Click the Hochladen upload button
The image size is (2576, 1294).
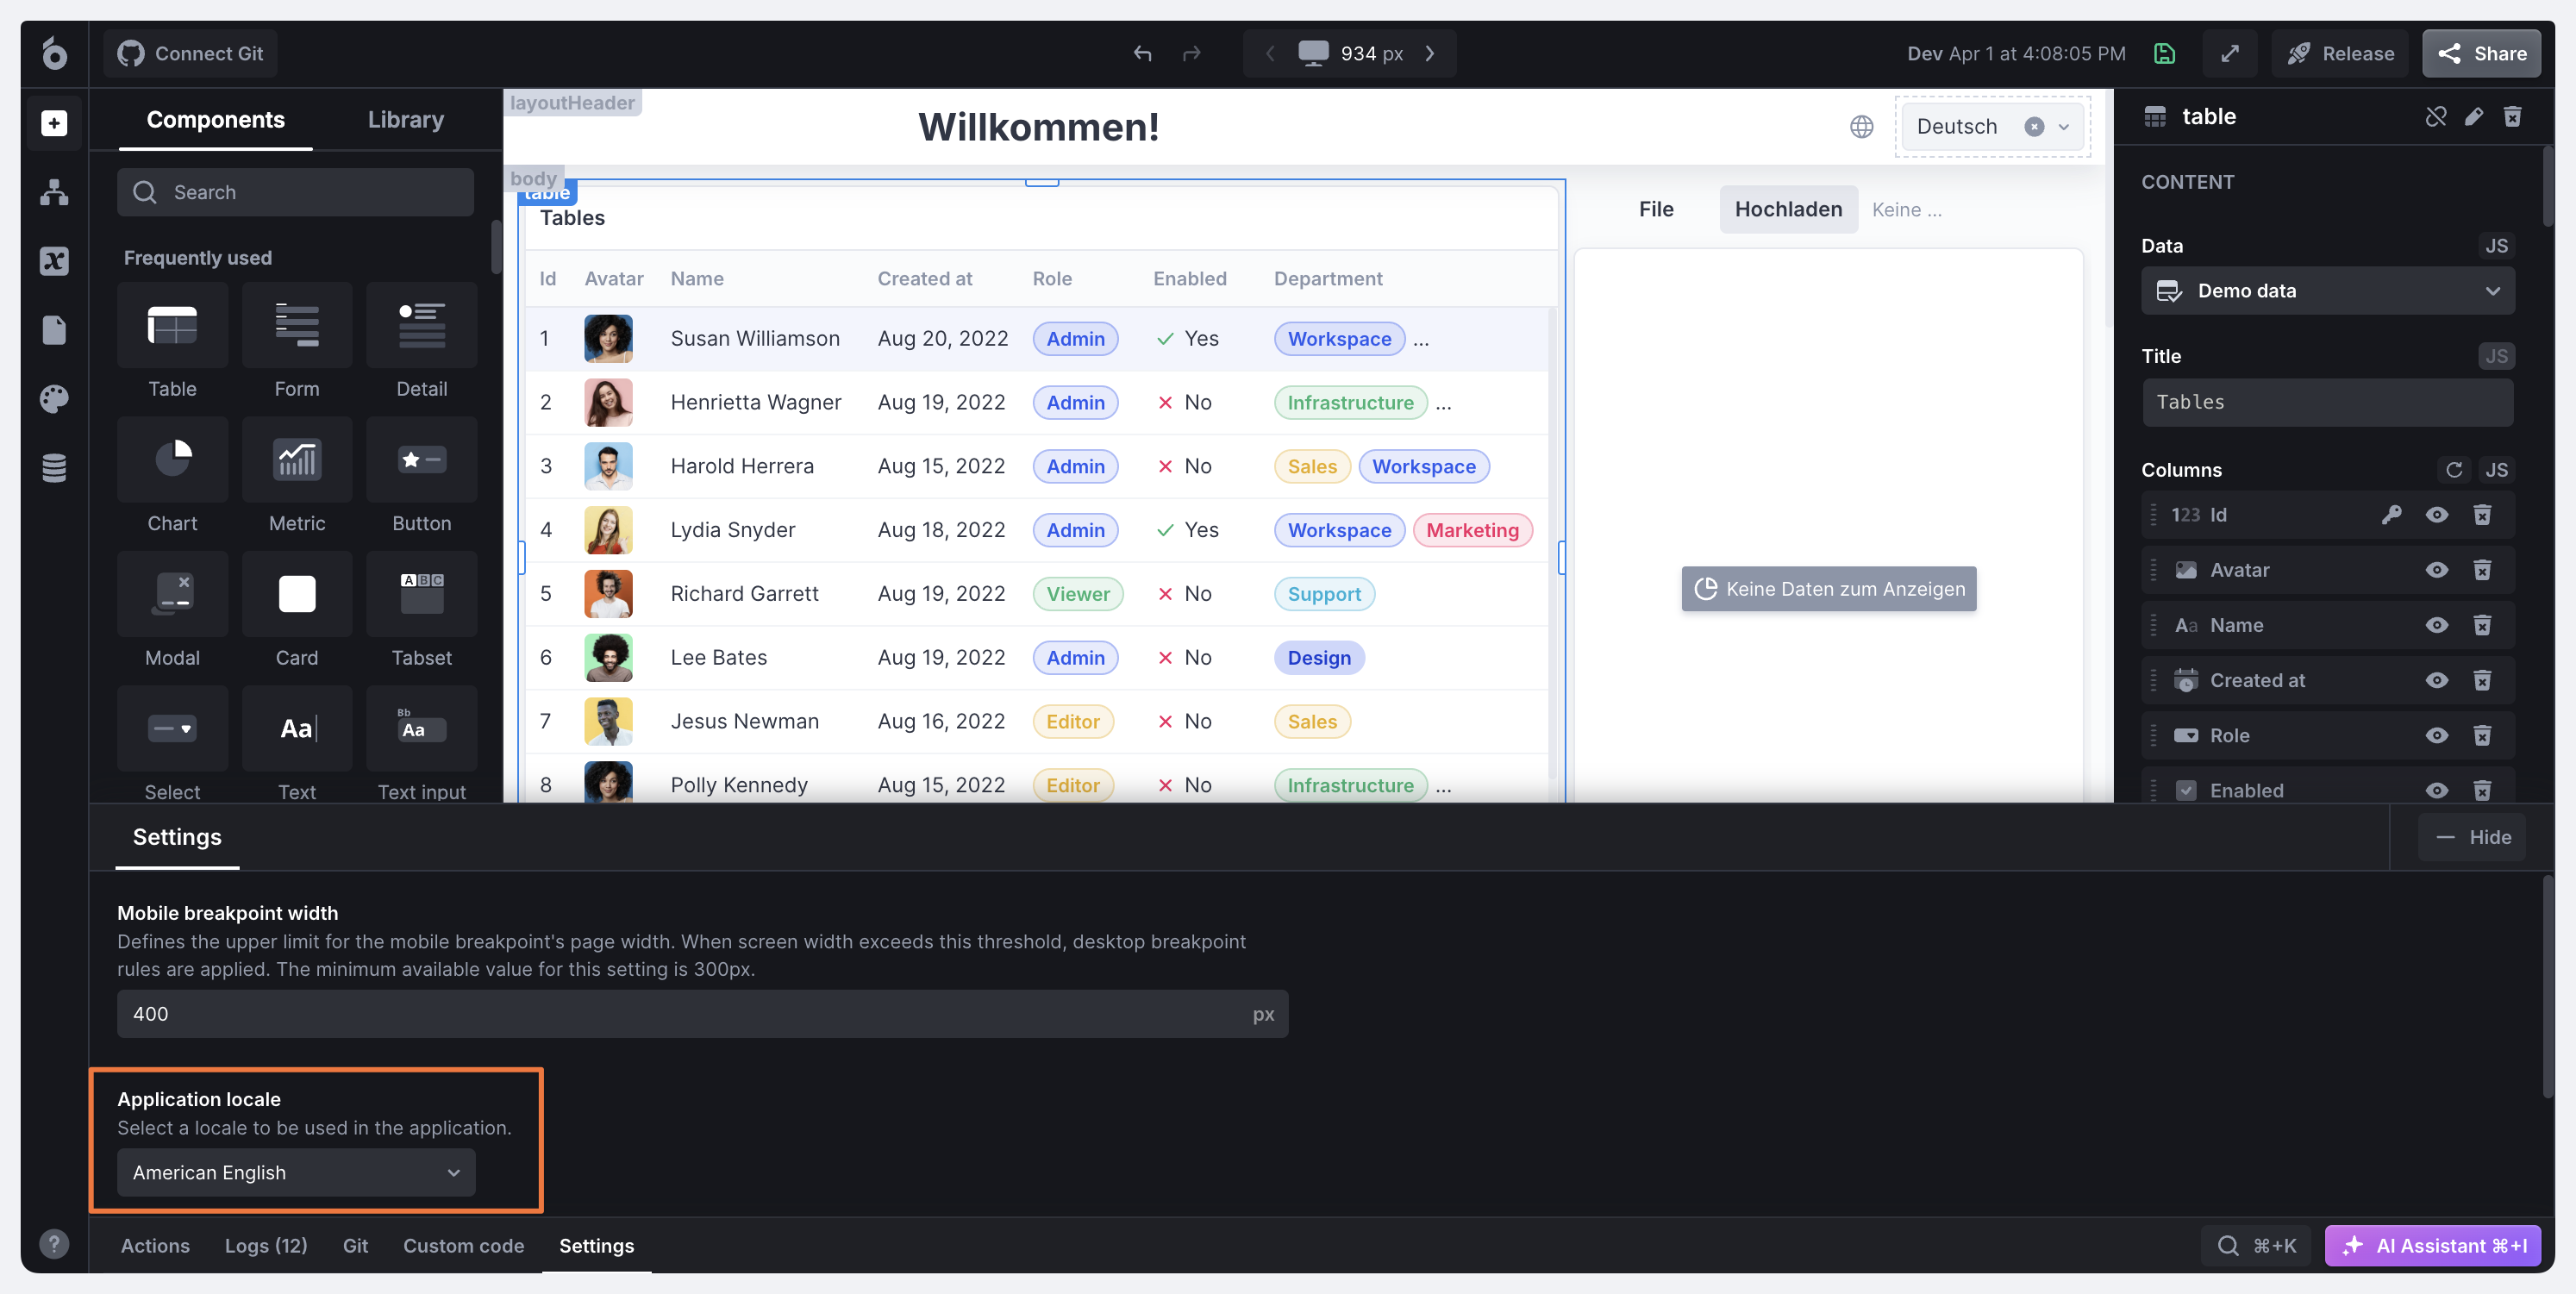click(x=1788, y=209)
